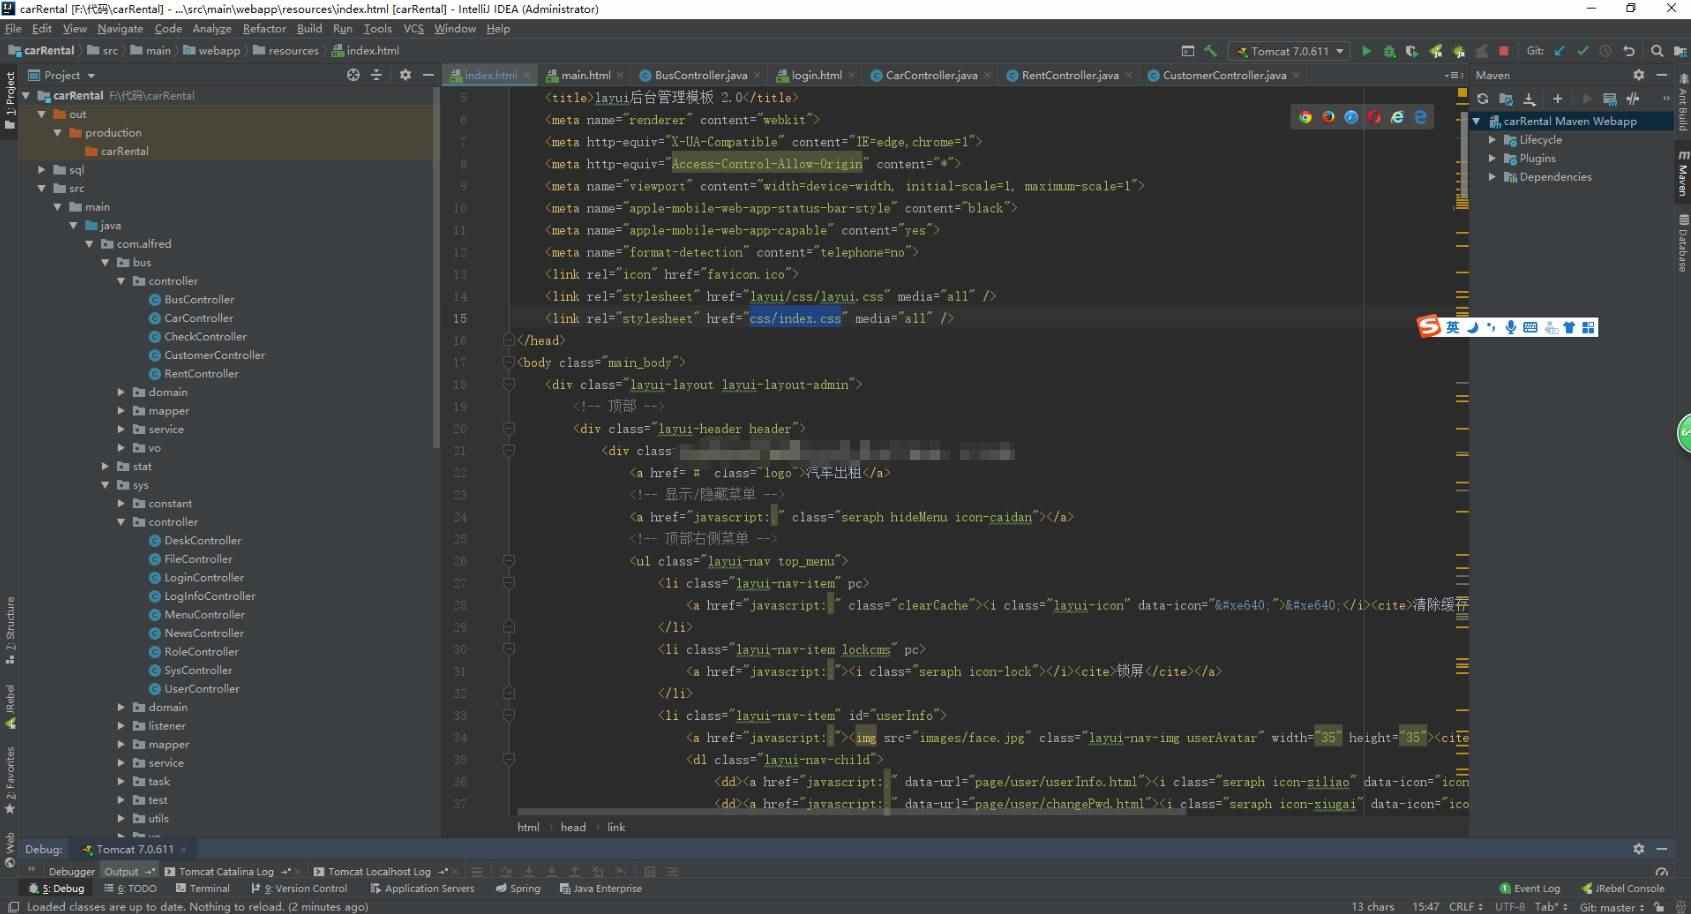Open the Refactor menu

[264, 29]
